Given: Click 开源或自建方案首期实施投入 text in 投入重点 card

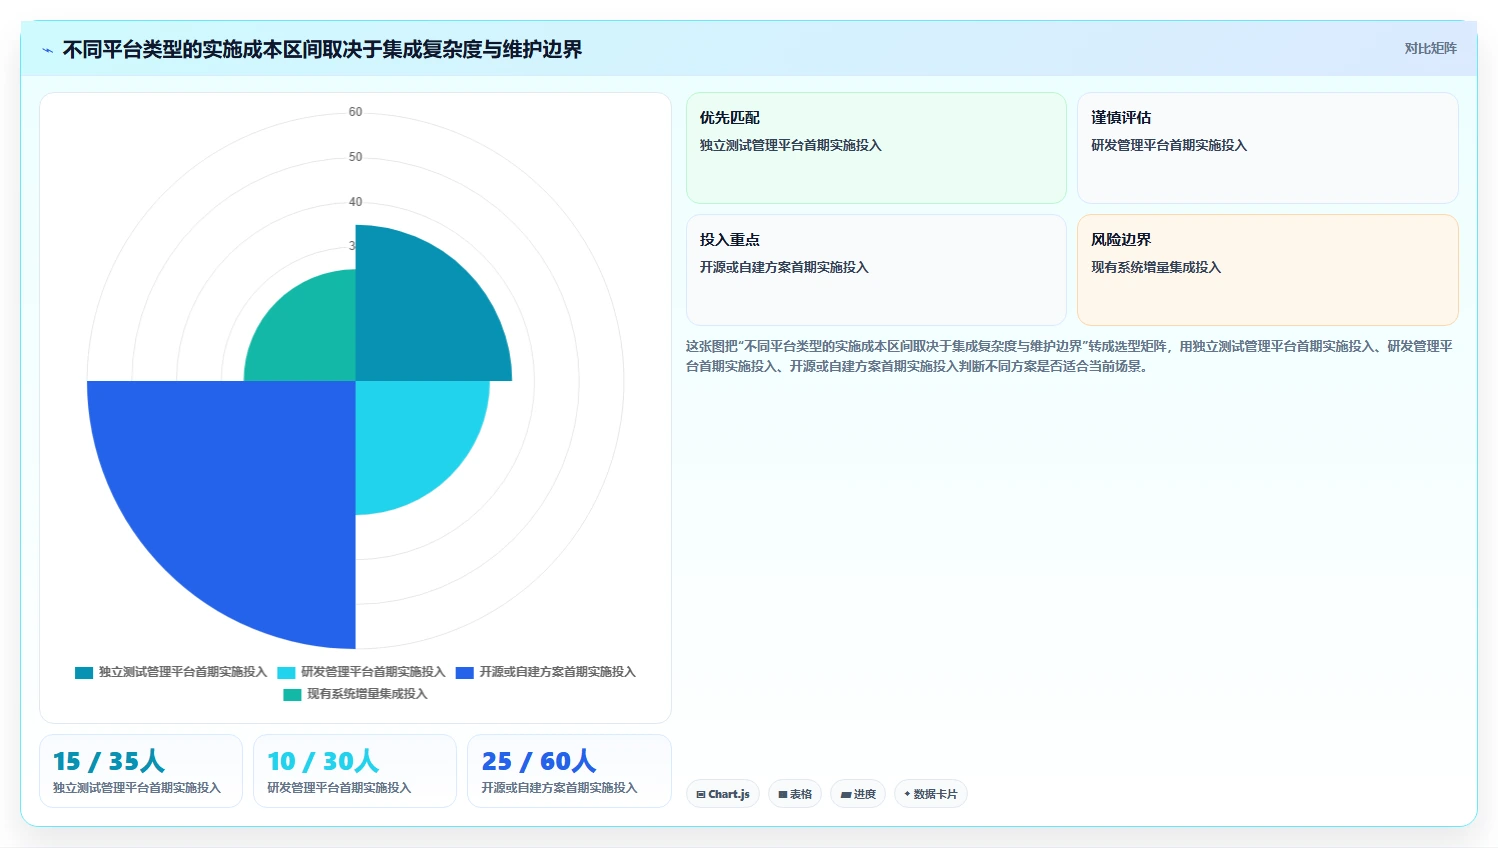Looking at the screenshot, I should [x=784, y=268].
